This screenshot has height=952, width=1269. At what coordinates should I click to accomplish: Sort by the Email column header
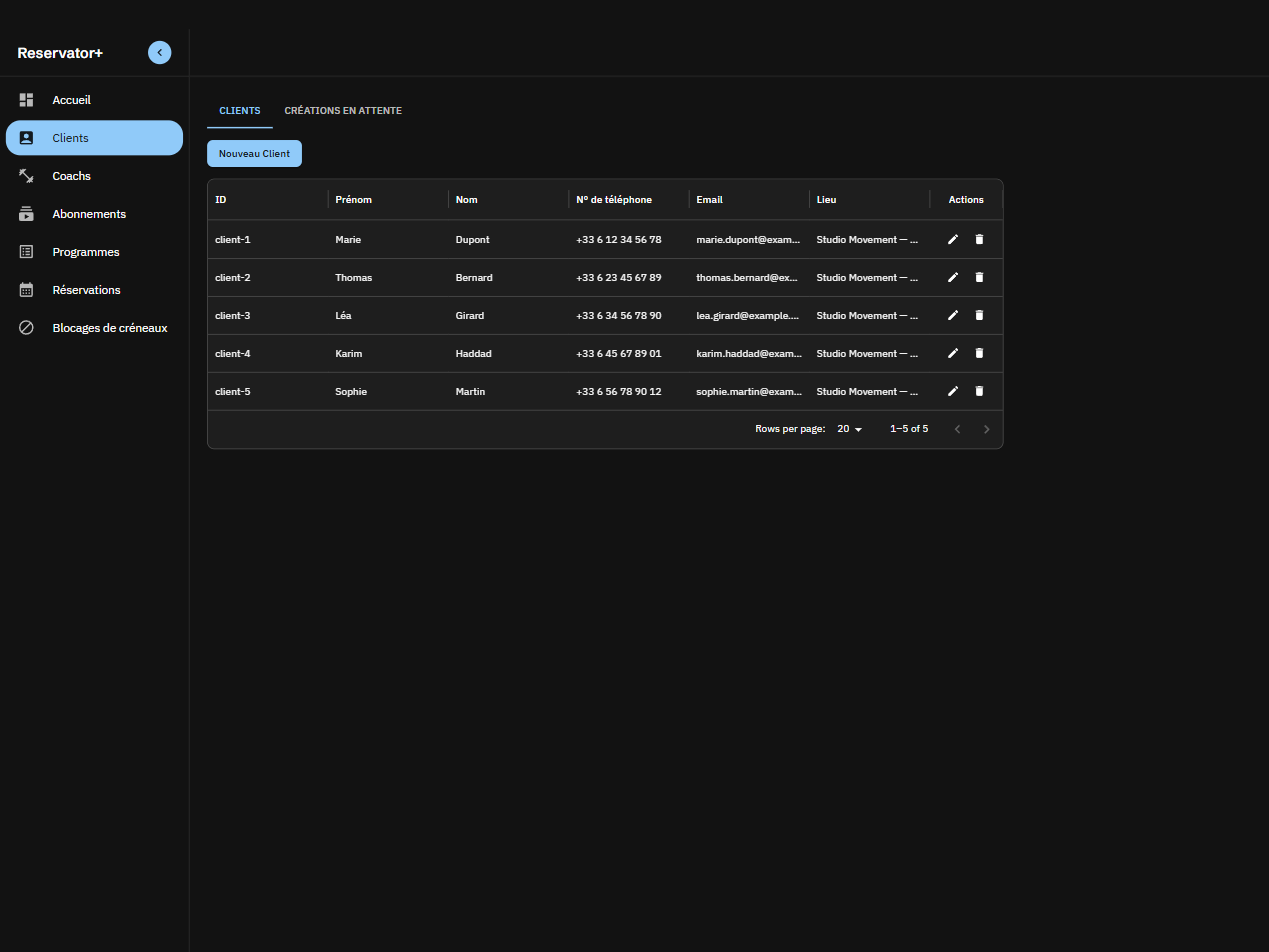click(749, 200)
